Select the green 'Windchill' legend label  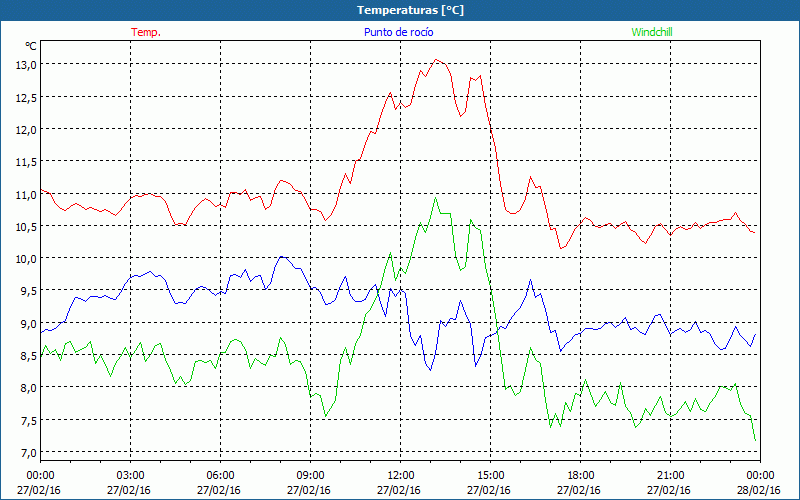tap(652, 32)
